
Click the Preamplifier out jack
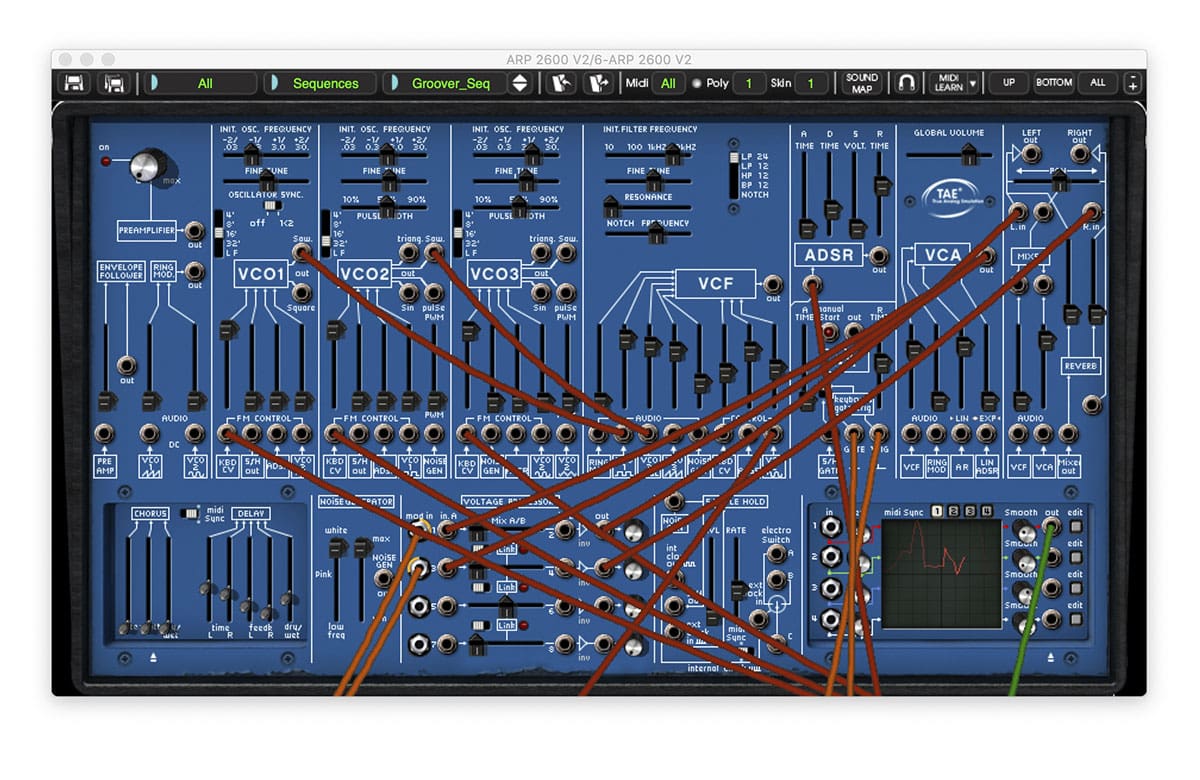coord(194,229)
